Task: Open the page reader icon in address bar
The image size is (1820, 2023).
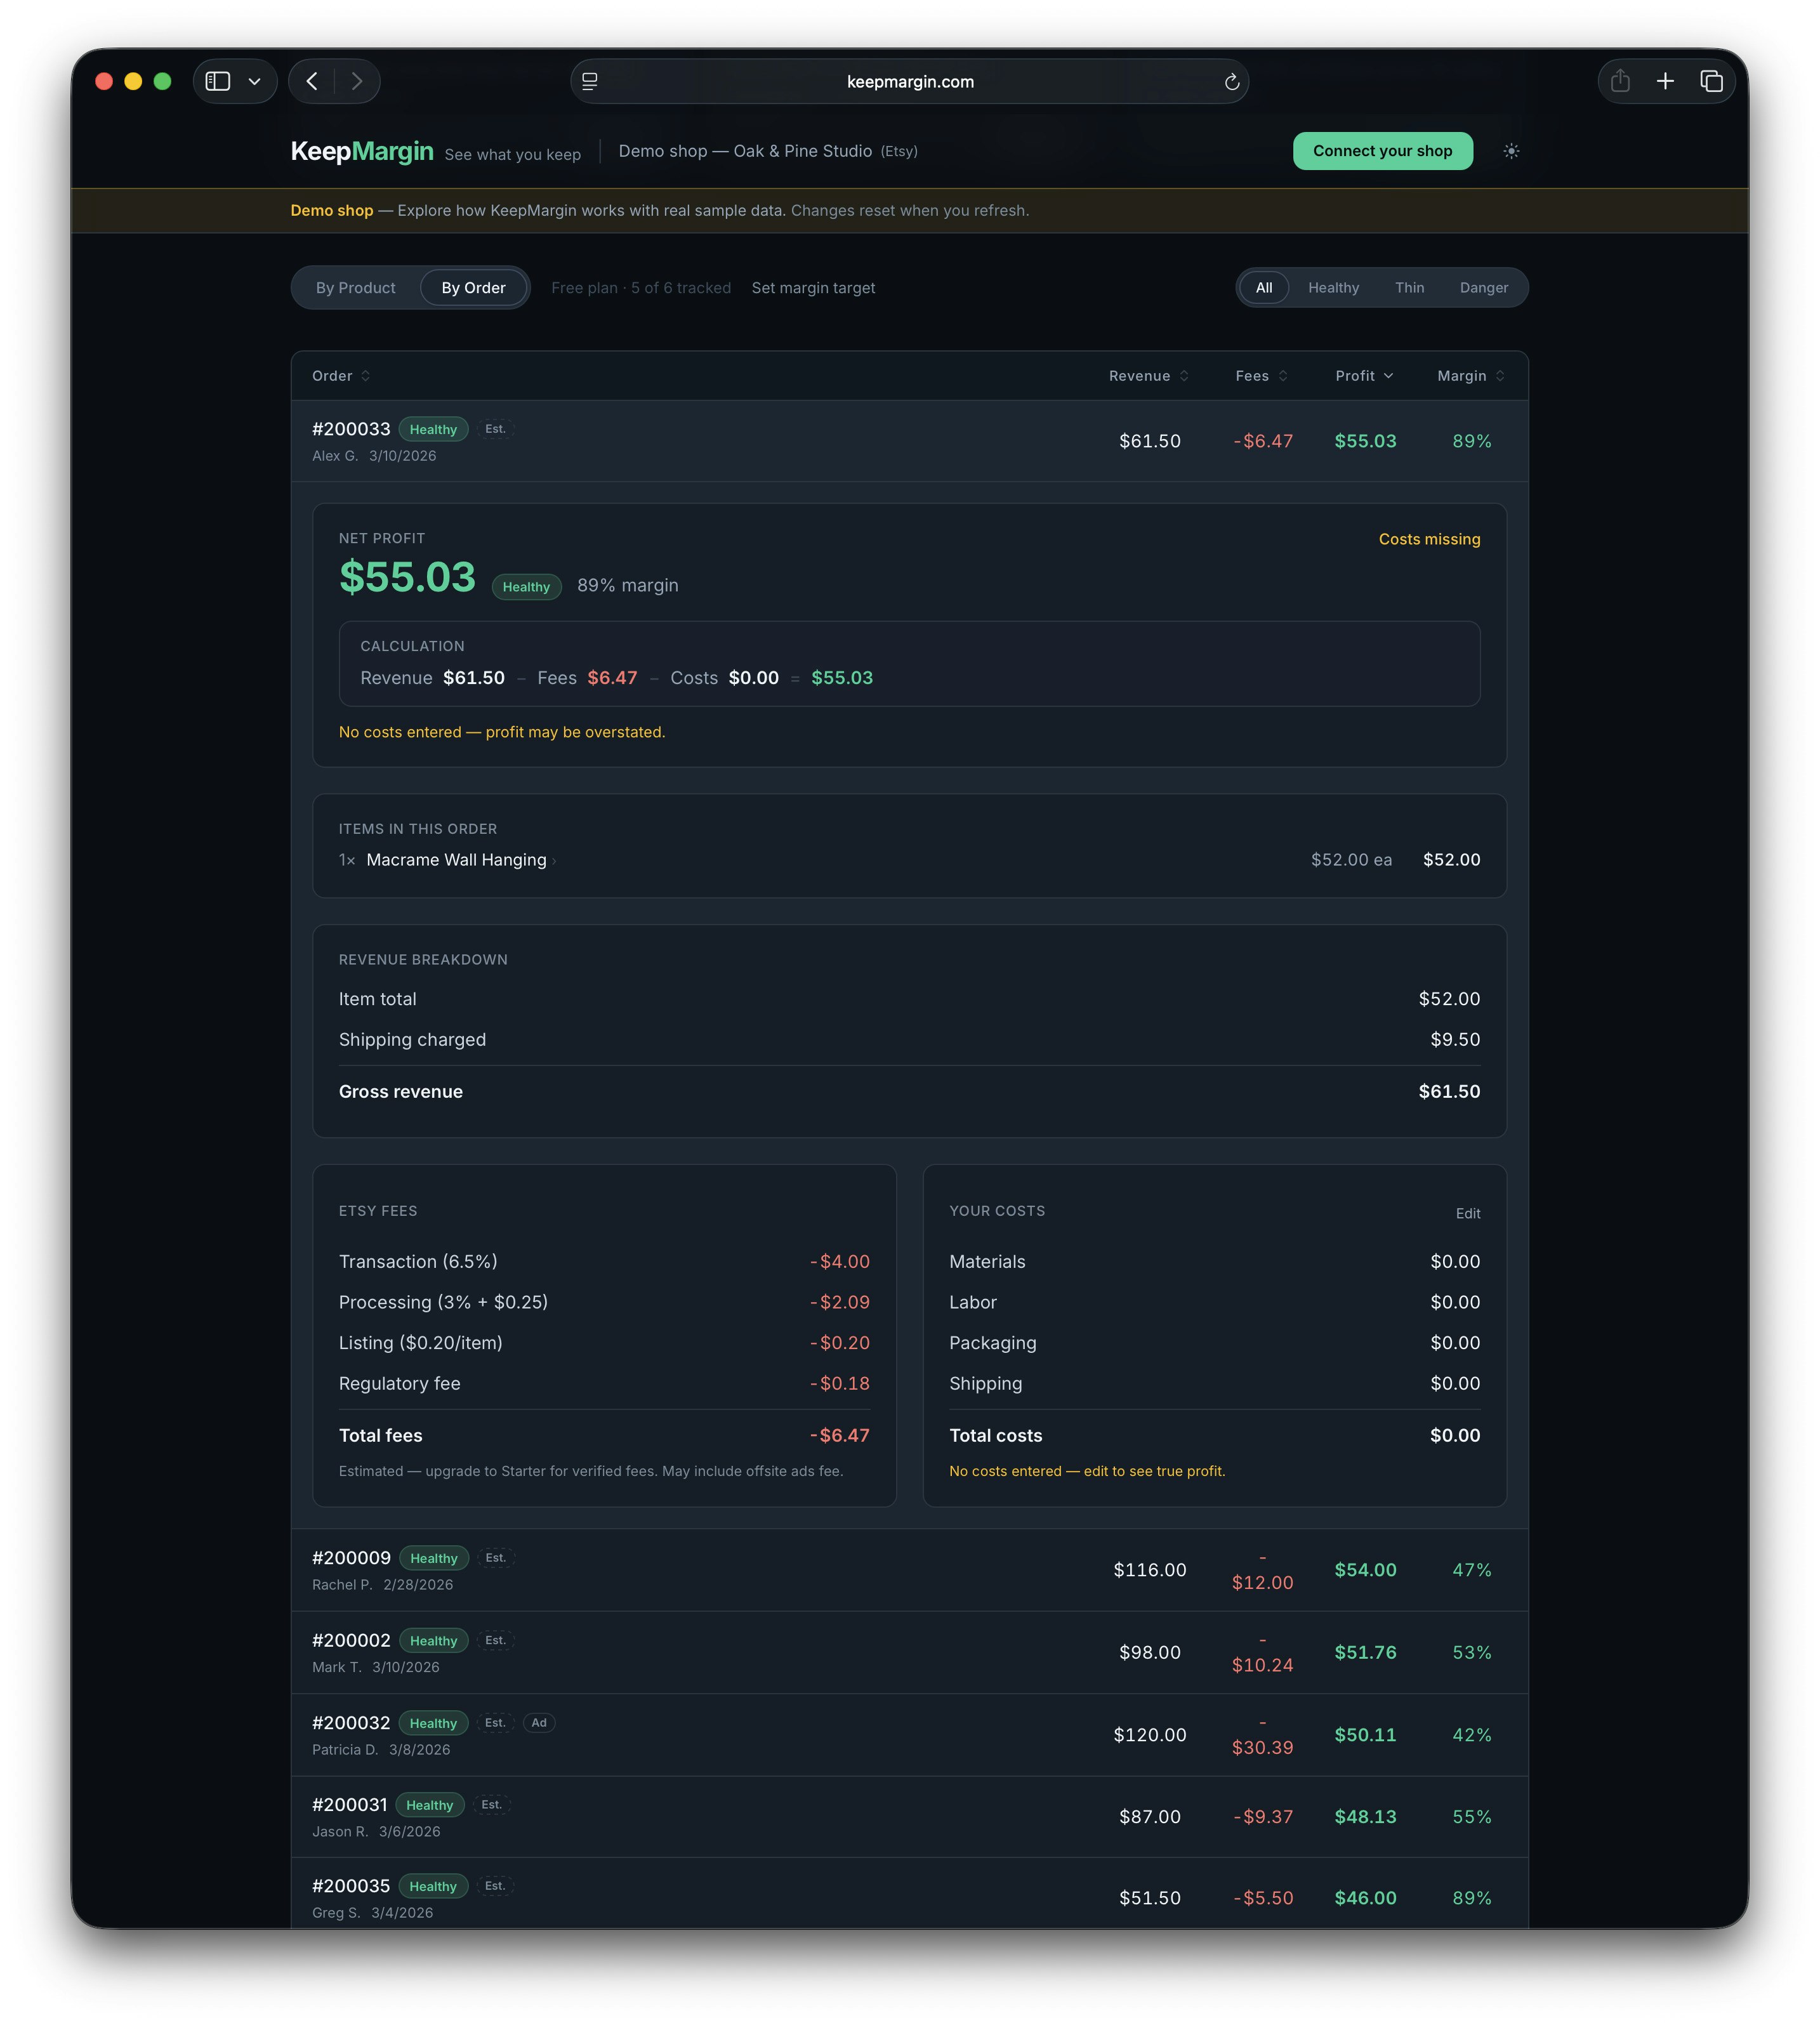Action: pos(590,81)
